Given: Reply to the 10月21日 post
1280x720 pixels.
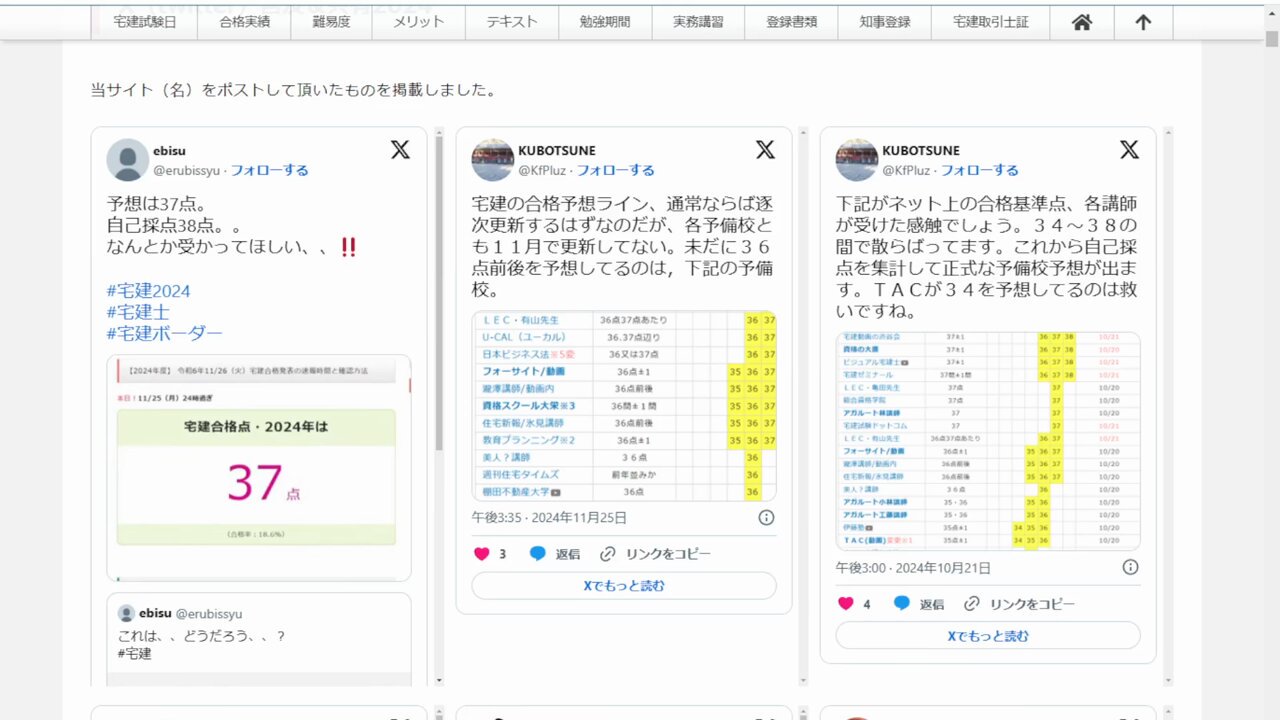Looking at the screenshot, I should [919, 604].
